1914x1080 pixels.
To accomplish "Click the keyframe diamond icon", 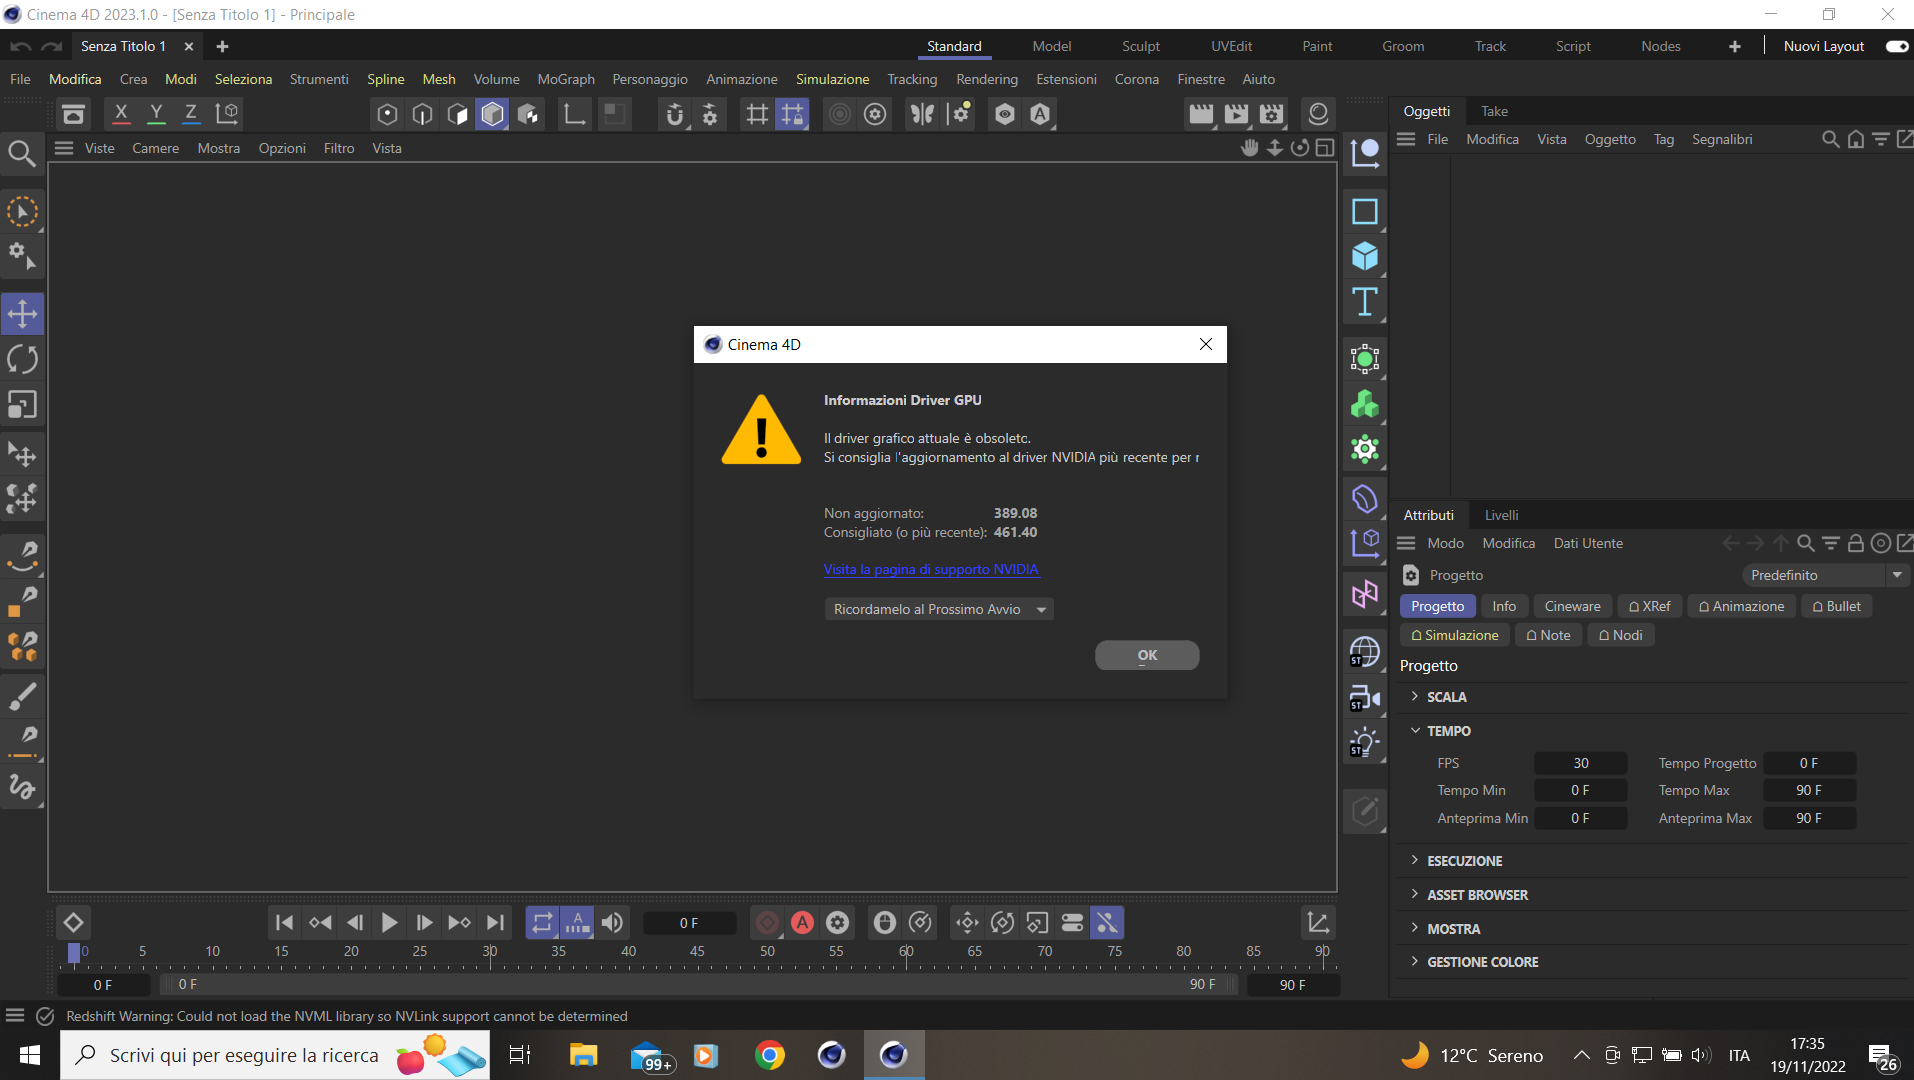I will tap(73, 923).
